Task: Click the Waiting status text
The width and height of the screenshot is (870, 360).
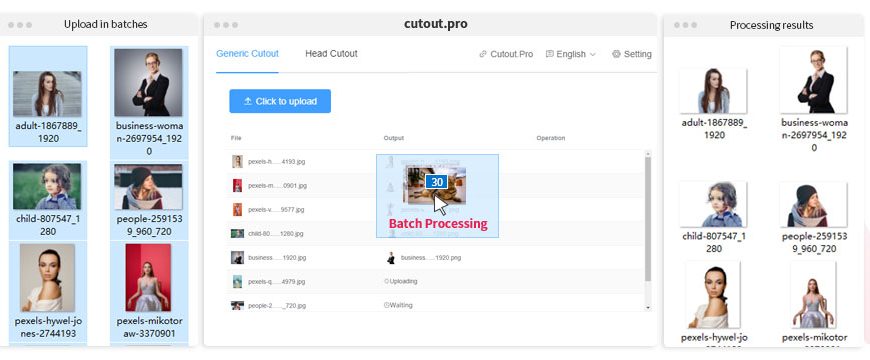Action: (401, 305)
